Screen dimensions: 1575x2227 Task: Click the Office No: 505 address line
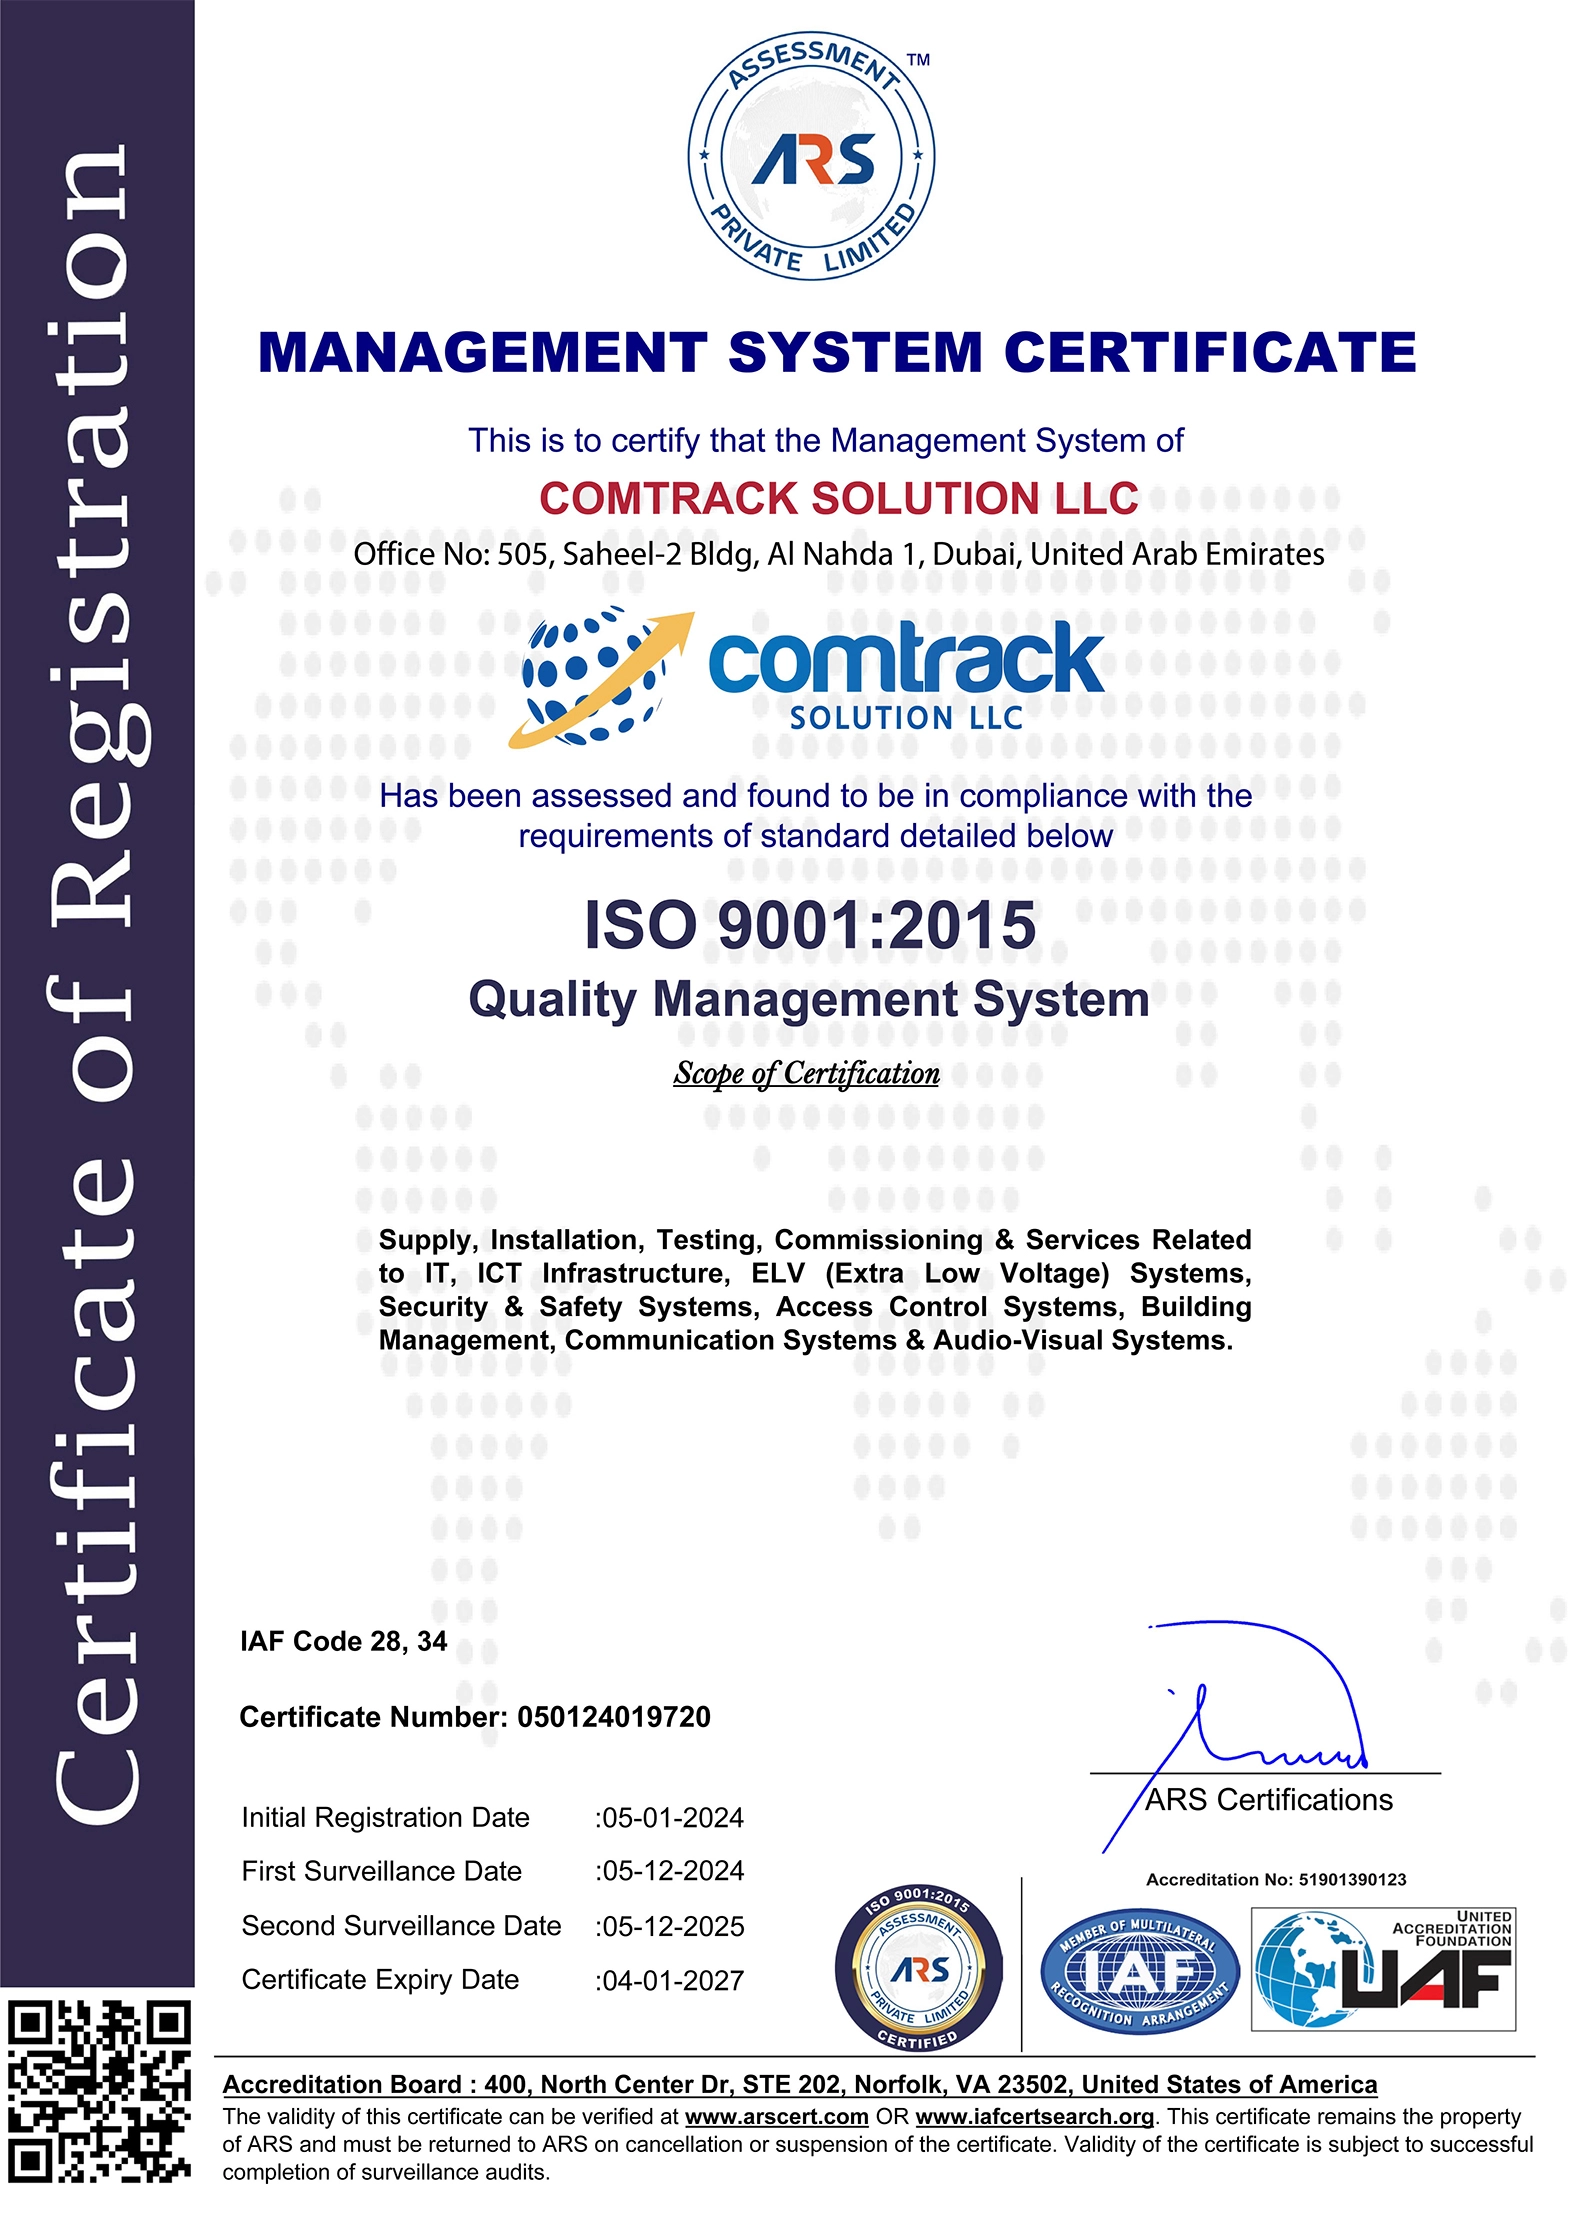point(839,554)
